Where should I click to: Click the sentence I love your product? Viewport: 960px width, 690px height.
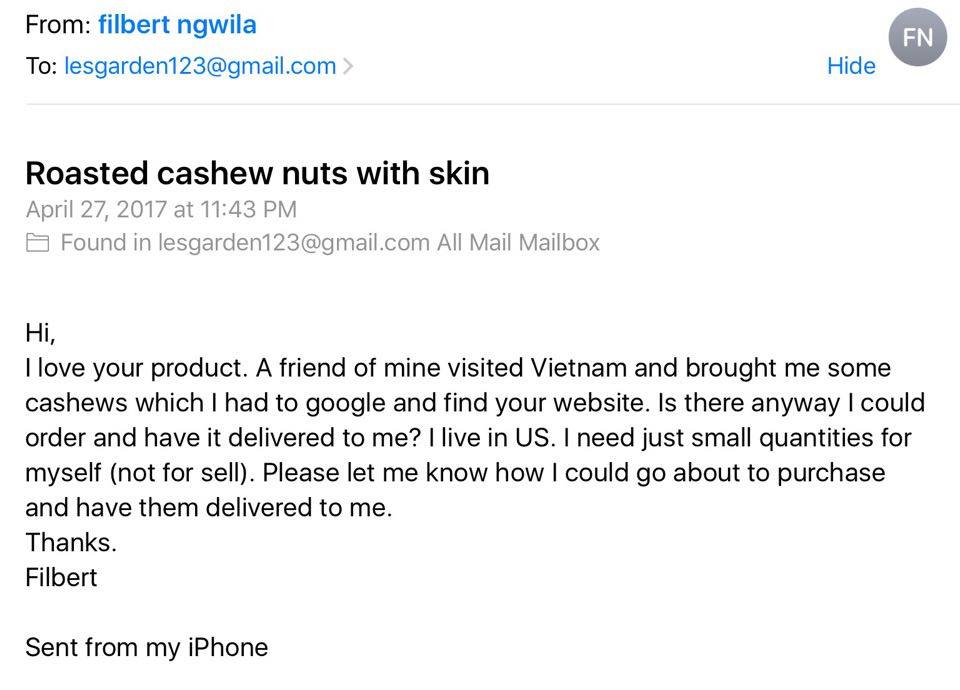click(x=137, y=368)
